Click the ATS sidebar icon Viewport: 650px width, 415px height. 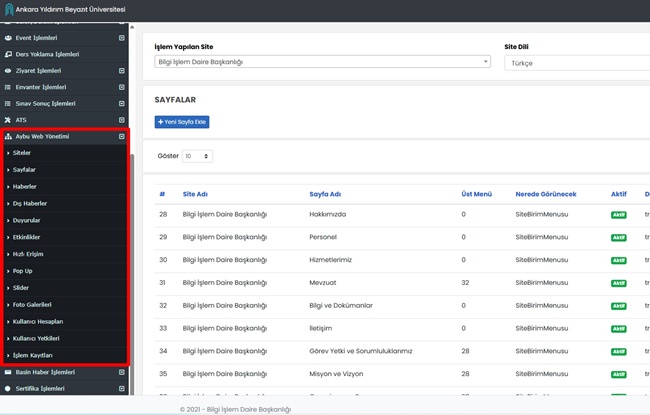[9, 120]
